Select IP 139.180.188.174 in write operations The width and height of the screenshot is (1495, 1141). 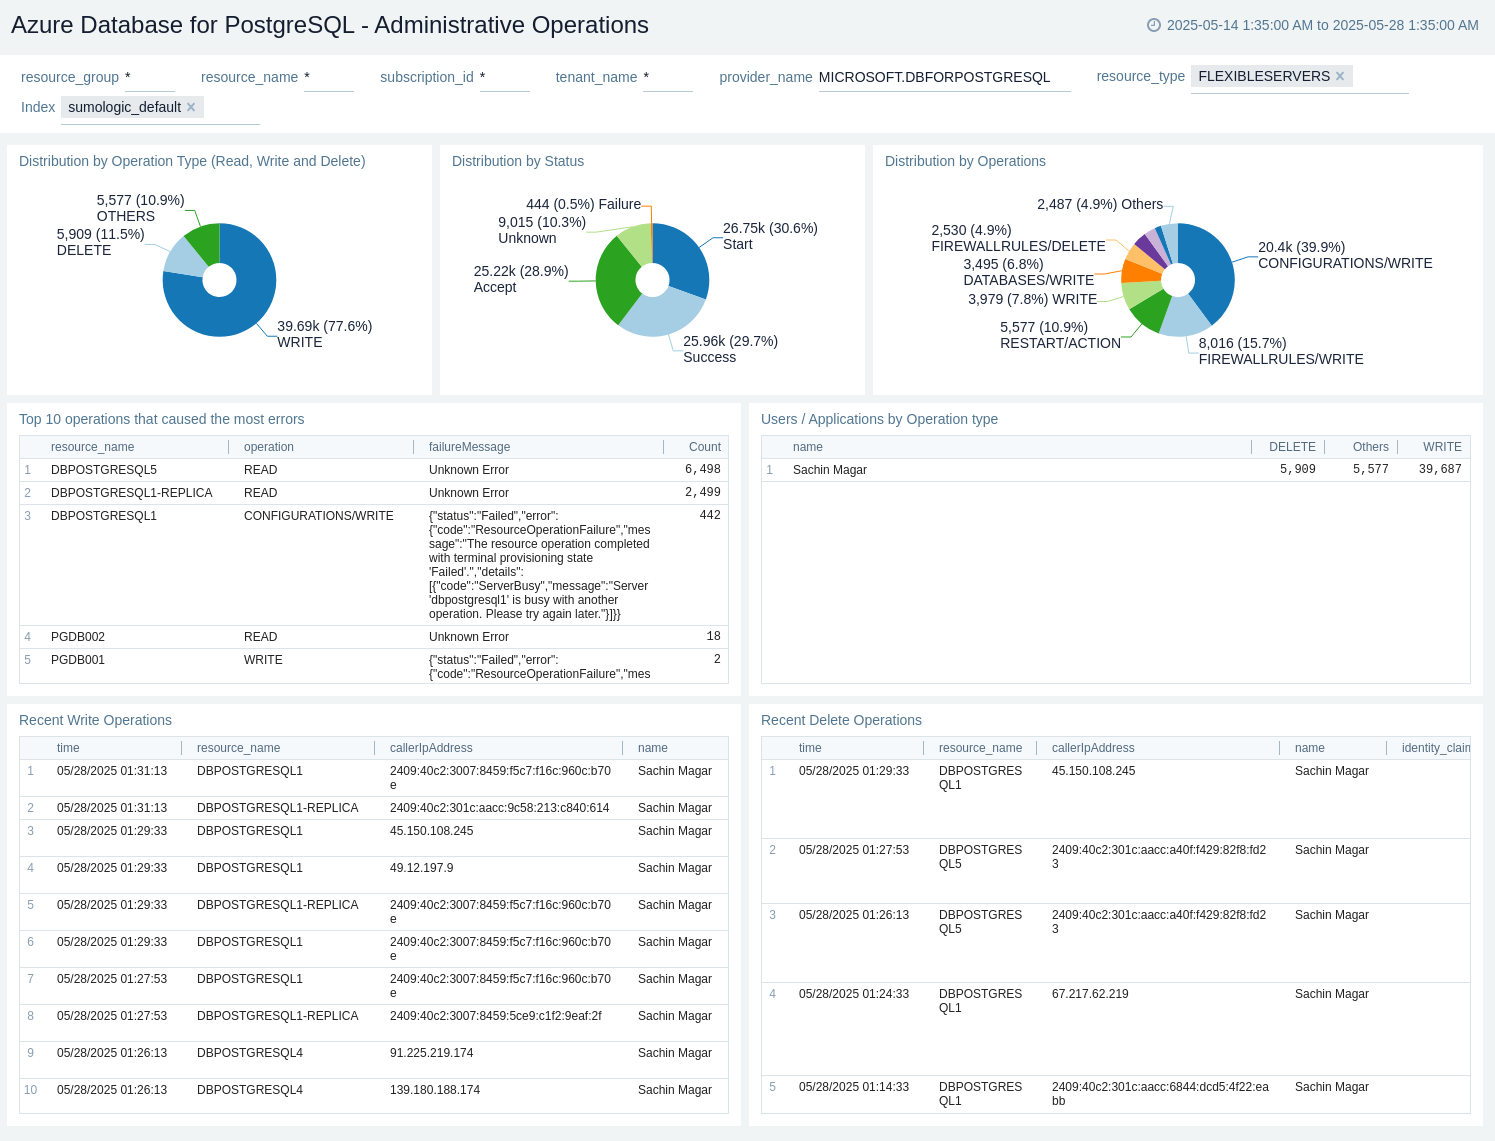(x=435, y=1090)
